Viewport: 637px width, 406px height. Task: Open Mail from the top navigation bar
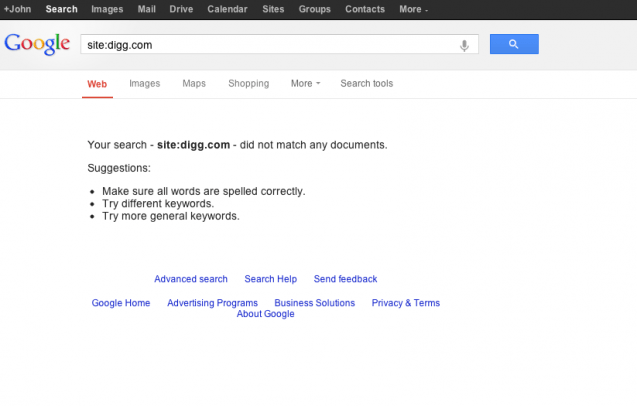147,9
